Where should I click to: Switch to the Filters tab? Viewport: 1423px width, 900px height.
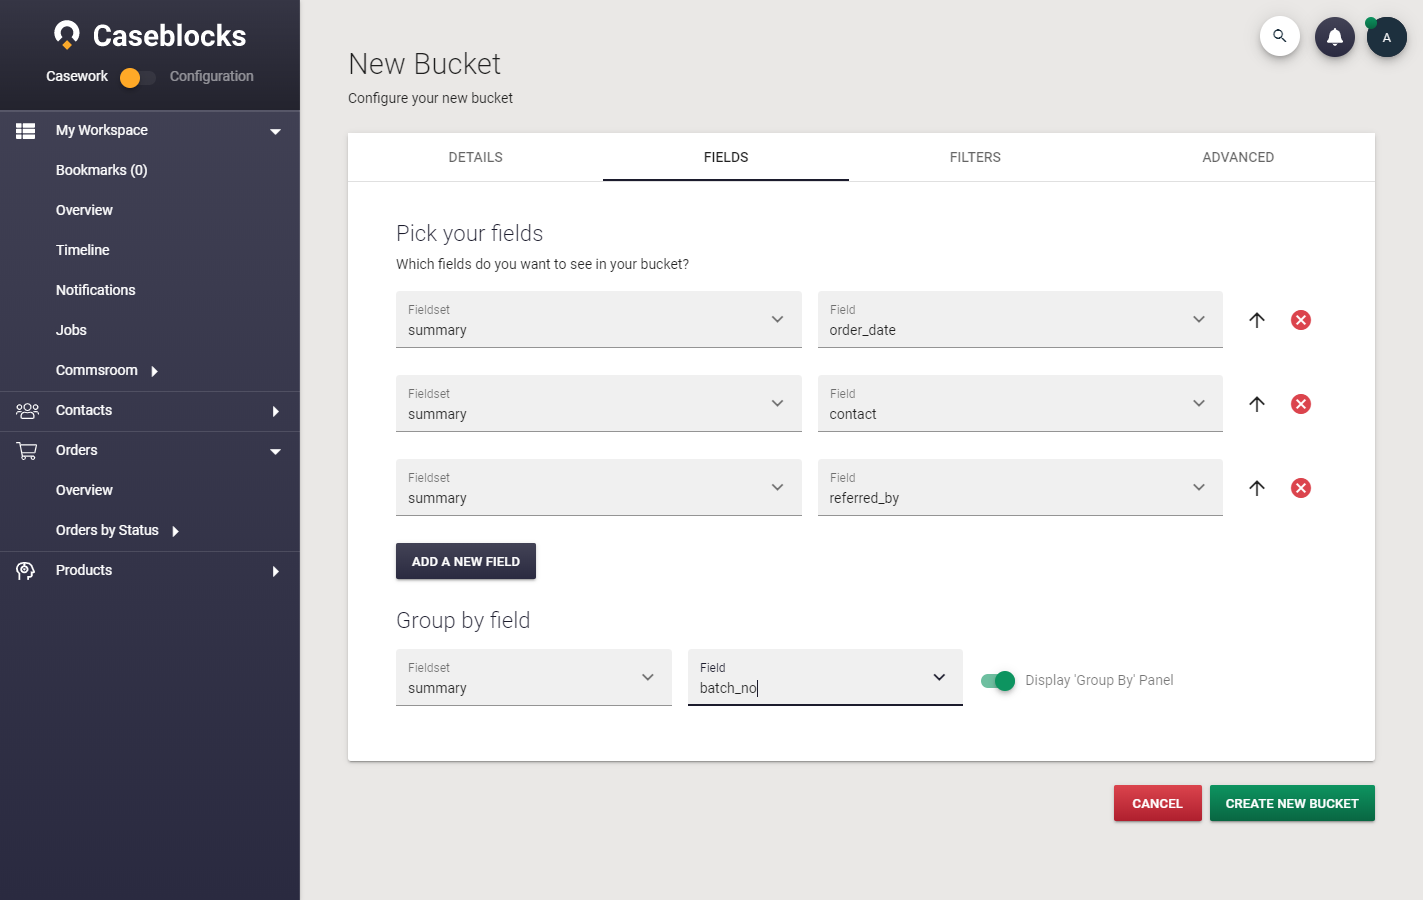coord(975,157)
